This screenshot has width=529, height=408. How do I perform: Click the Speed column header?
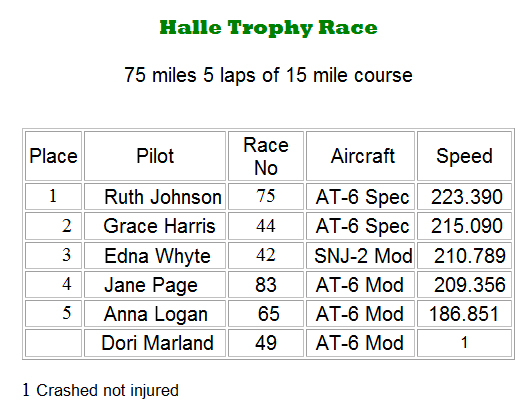[x=464, y=156]
